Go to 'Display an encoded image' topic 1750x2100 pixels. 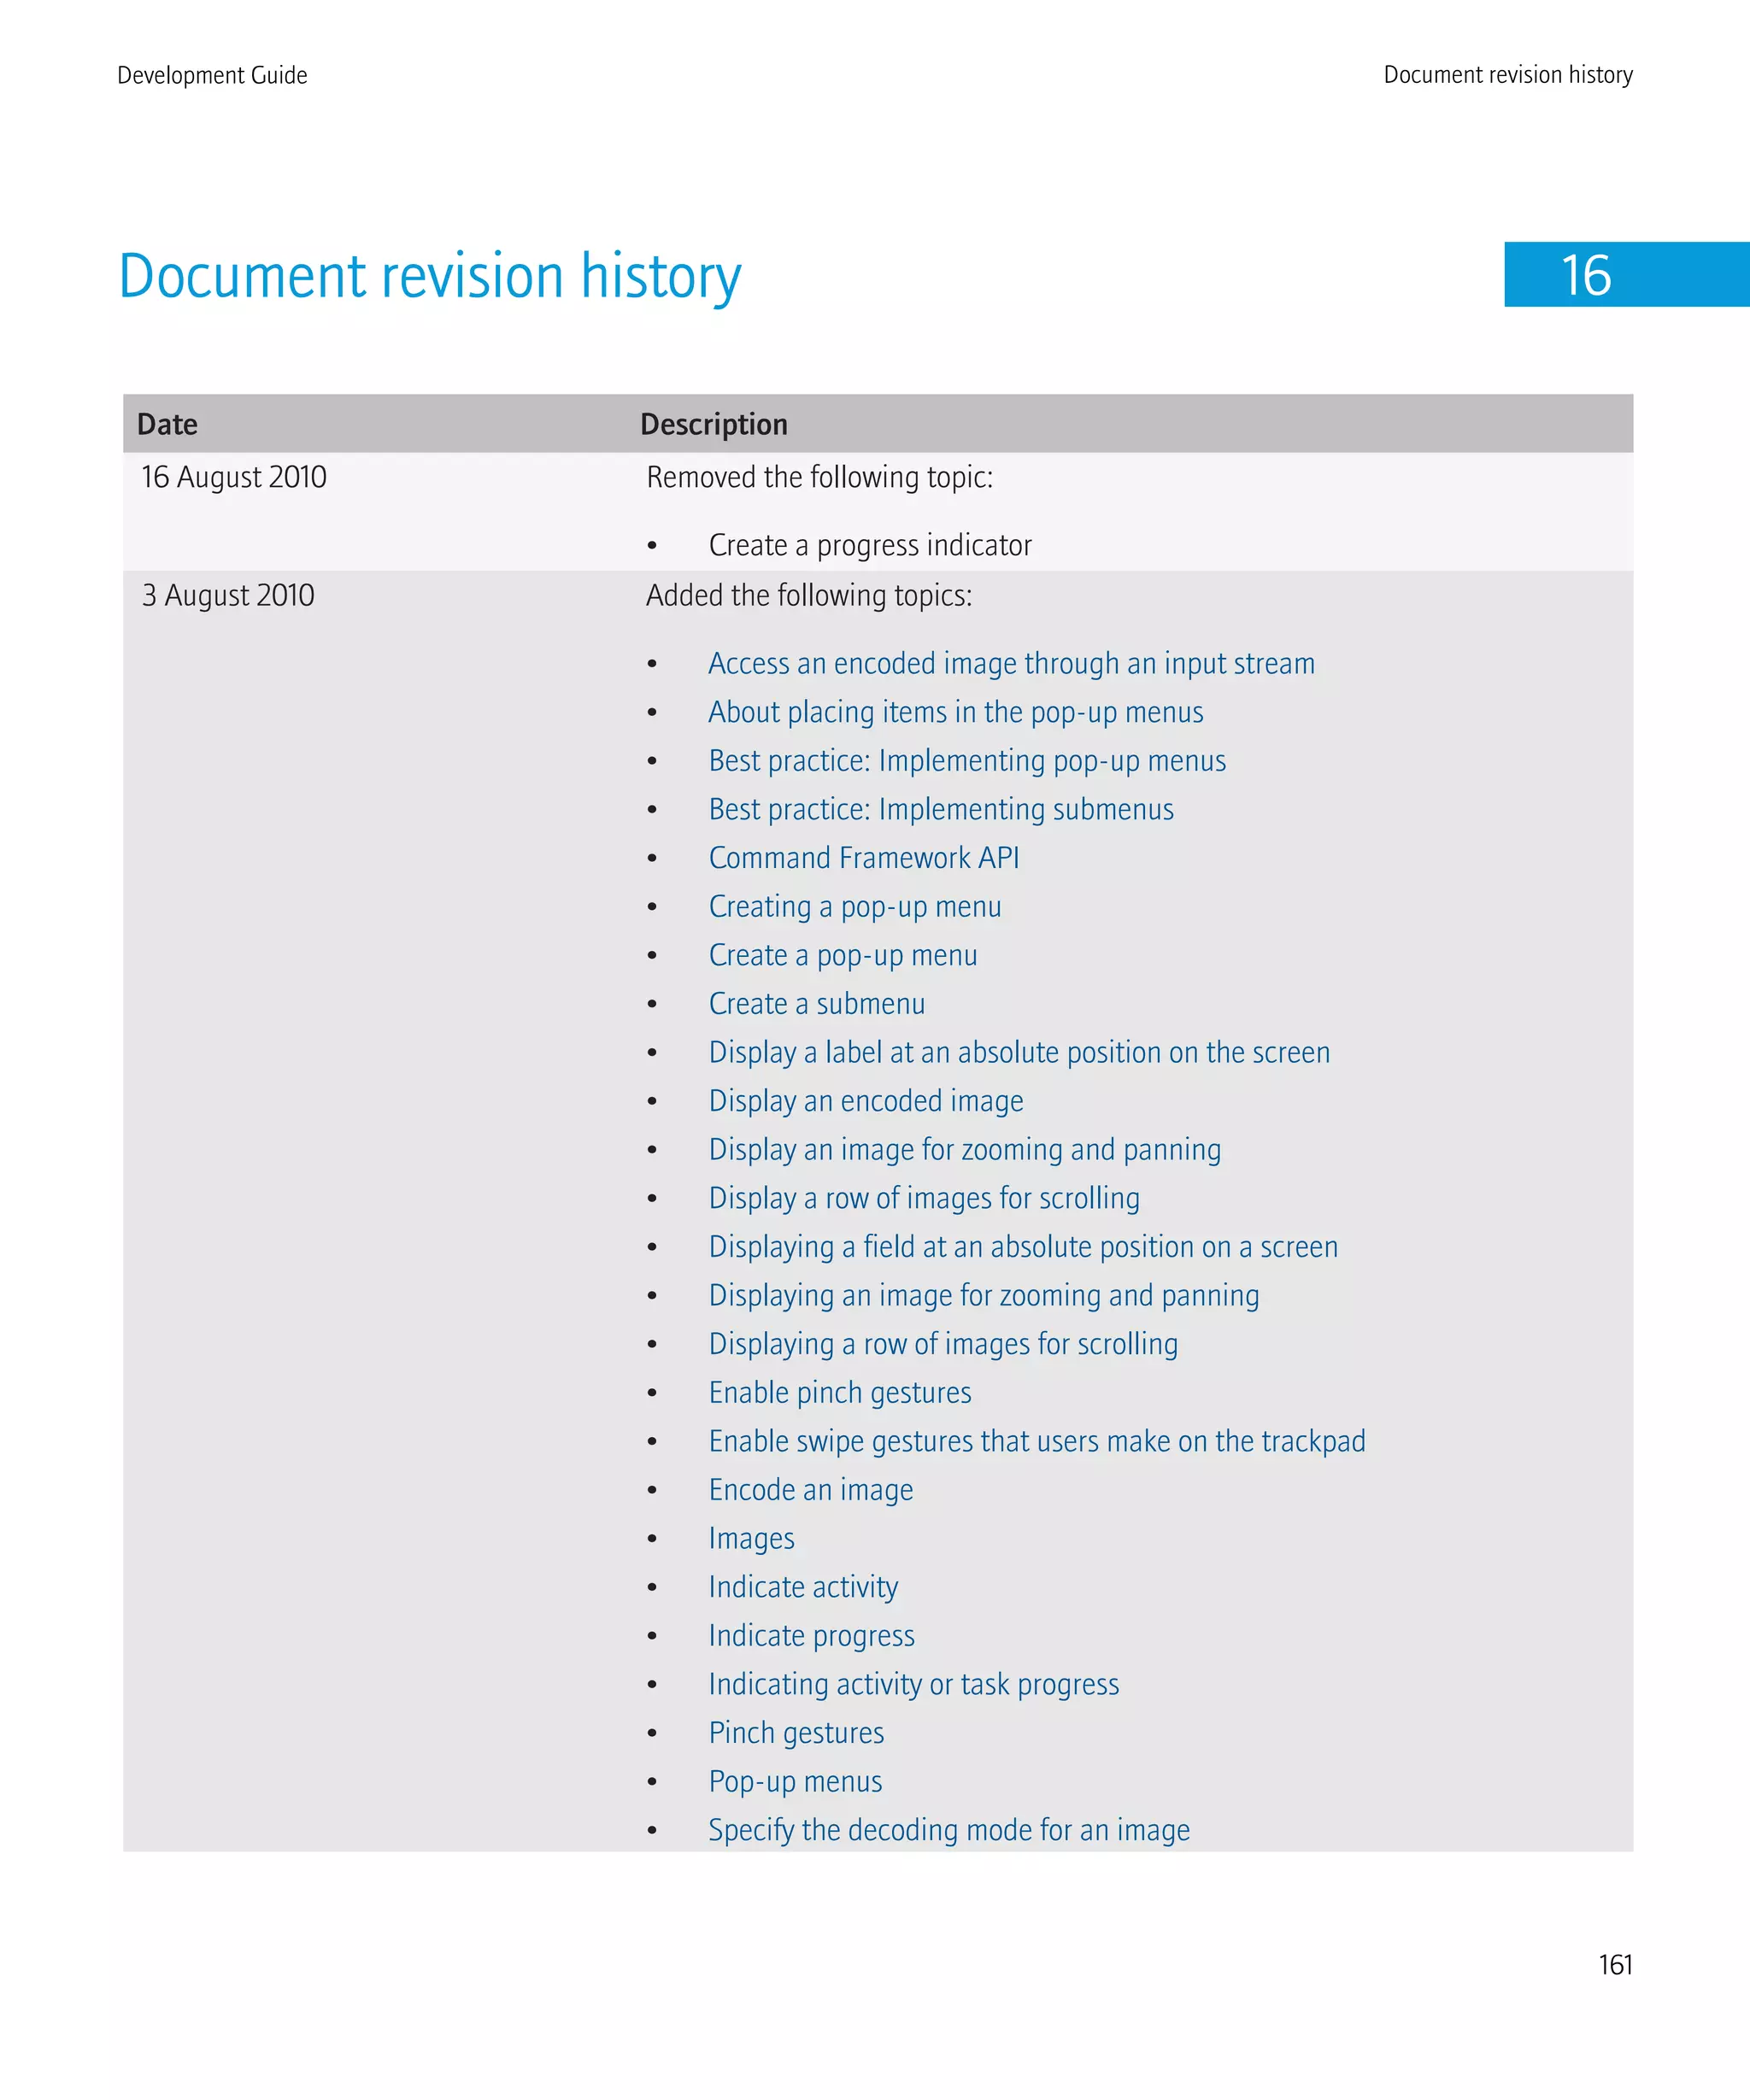coord(866,1101)
